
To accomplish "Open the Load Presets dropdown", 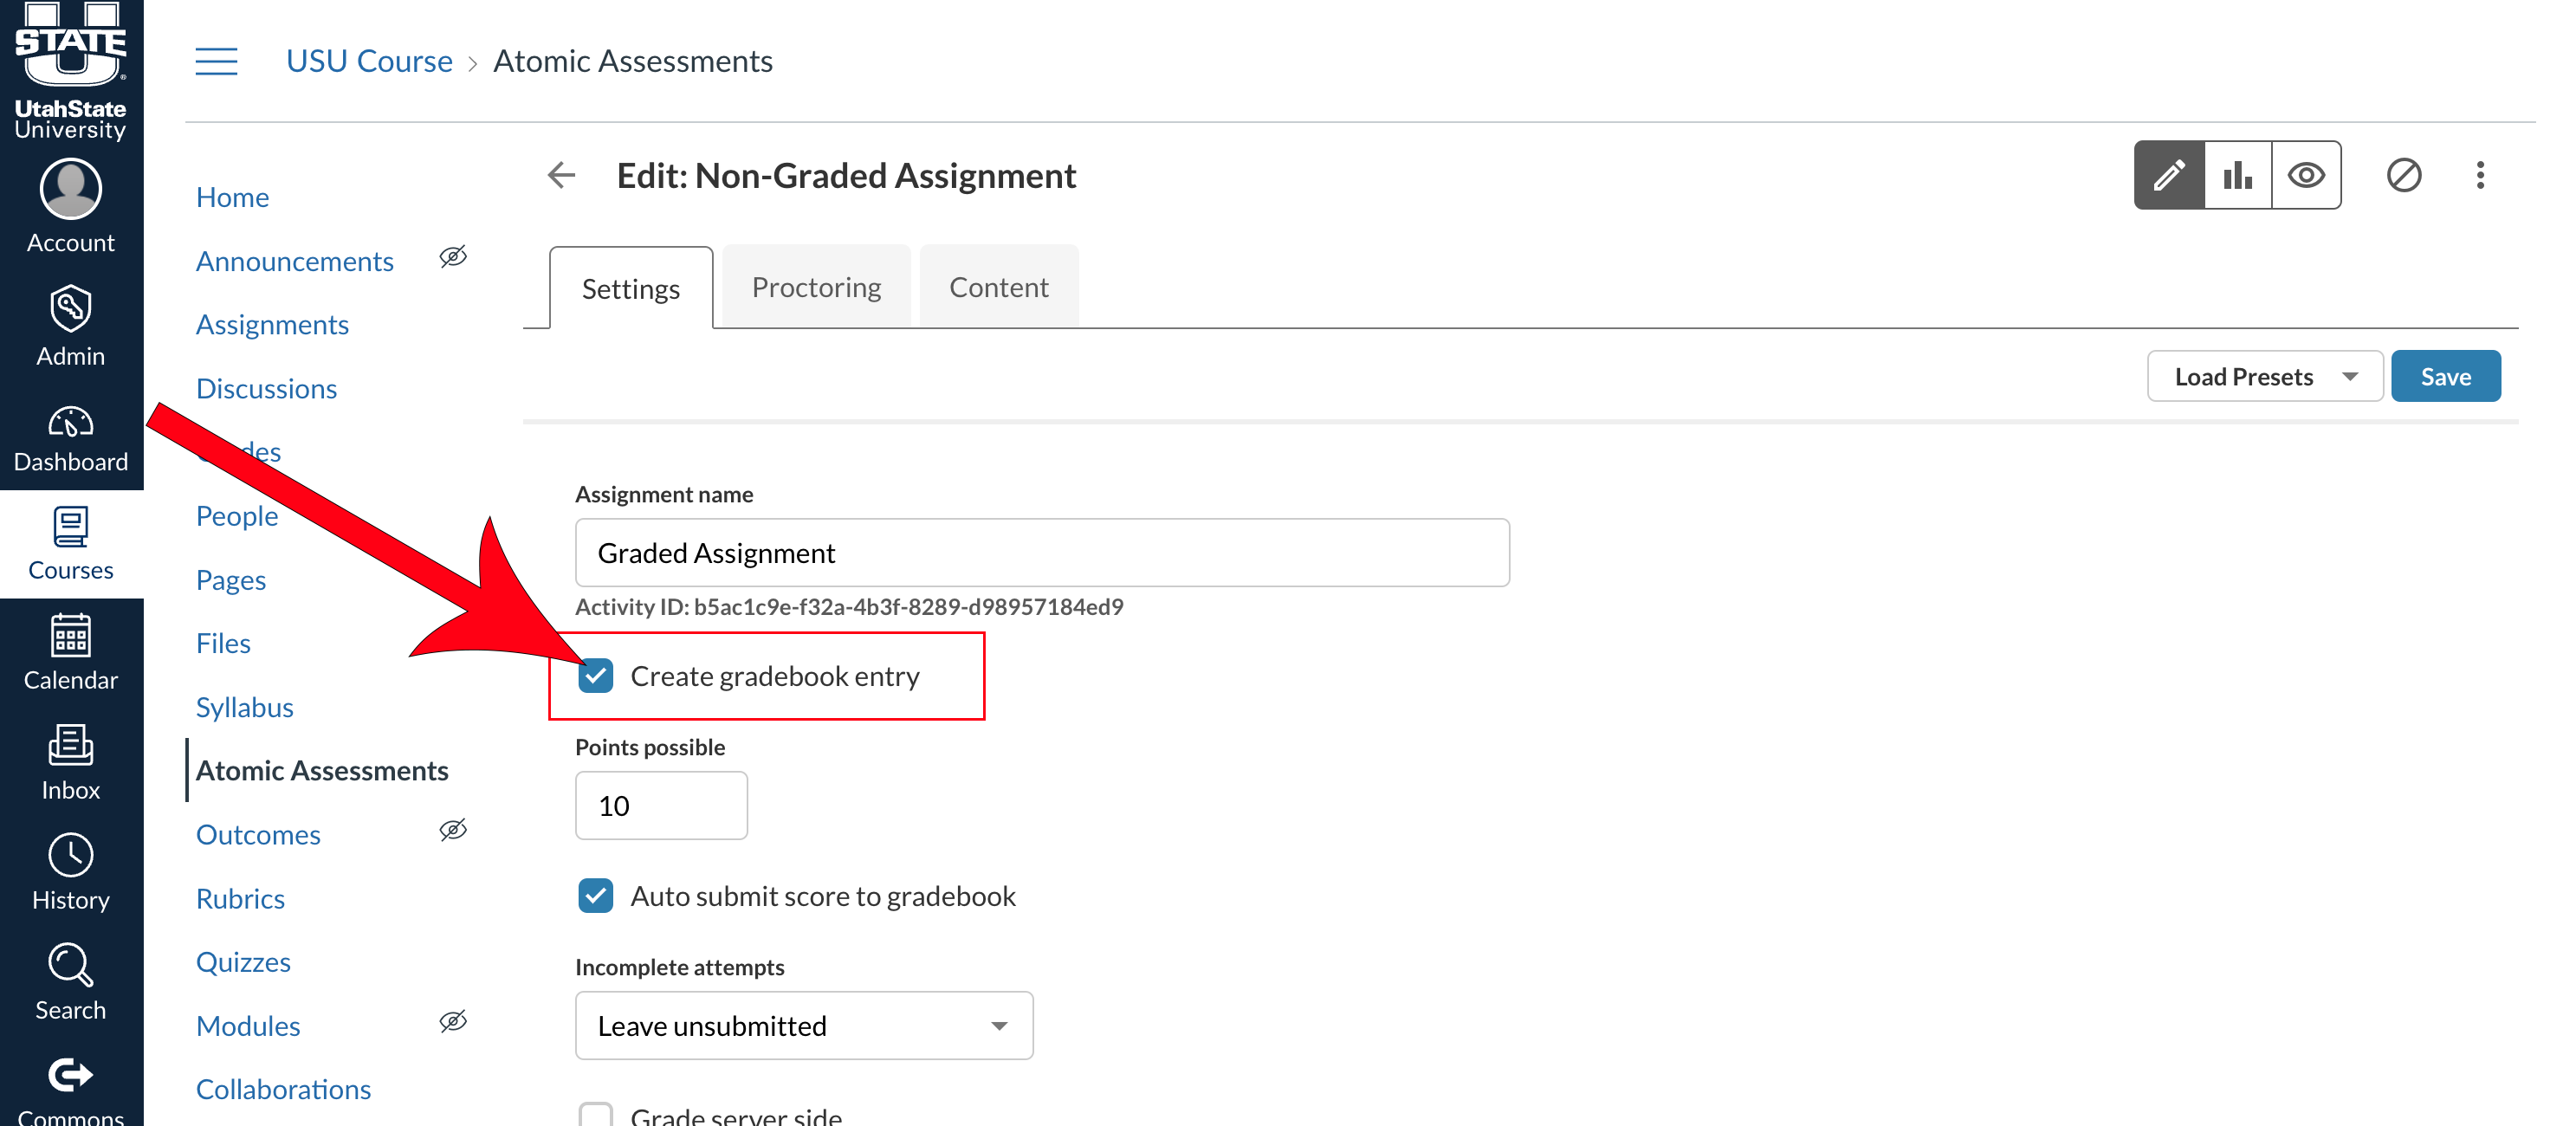I will pyautogui.click(x=2265, y=375).
